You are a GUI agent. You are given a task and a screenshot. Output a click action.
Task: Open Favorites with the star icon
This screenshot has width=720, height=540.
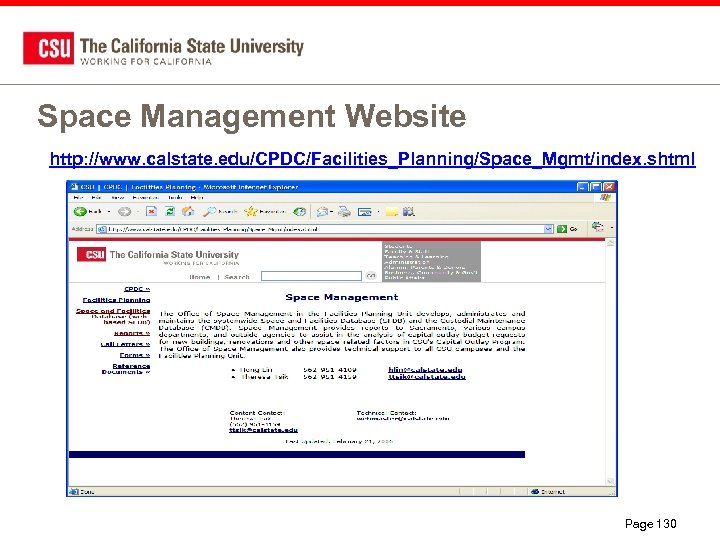click(251, 211)
